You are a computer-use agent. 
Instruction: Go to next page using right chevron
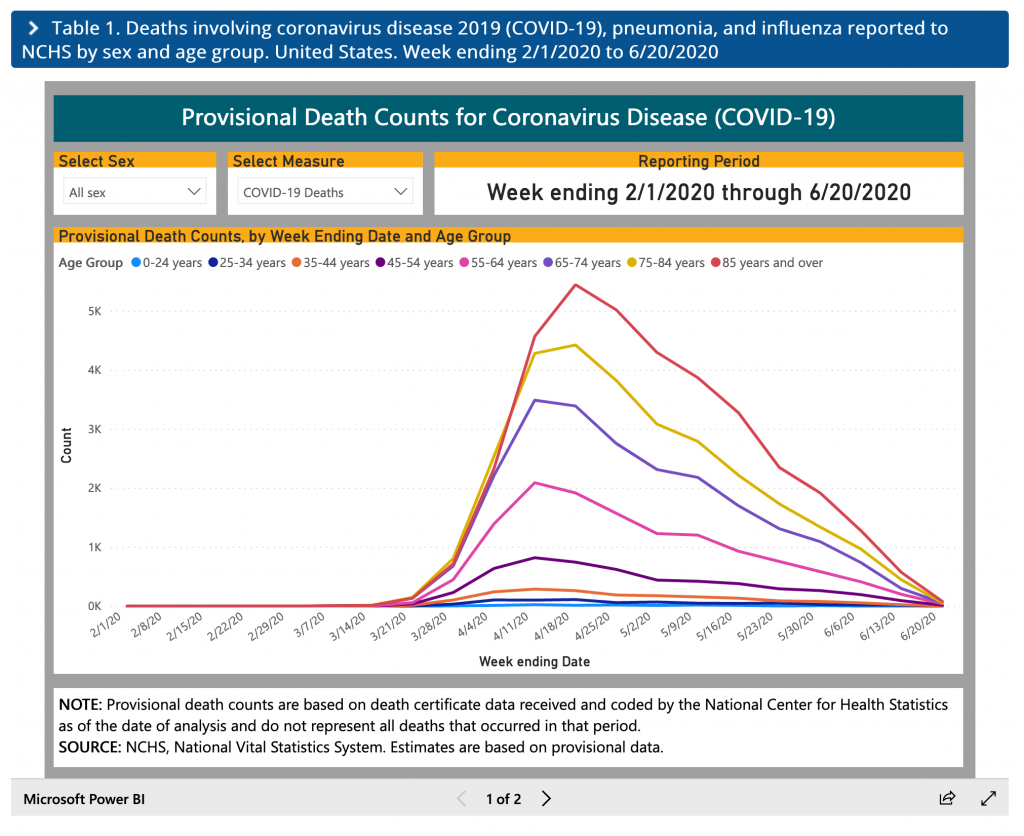(546, 798)
